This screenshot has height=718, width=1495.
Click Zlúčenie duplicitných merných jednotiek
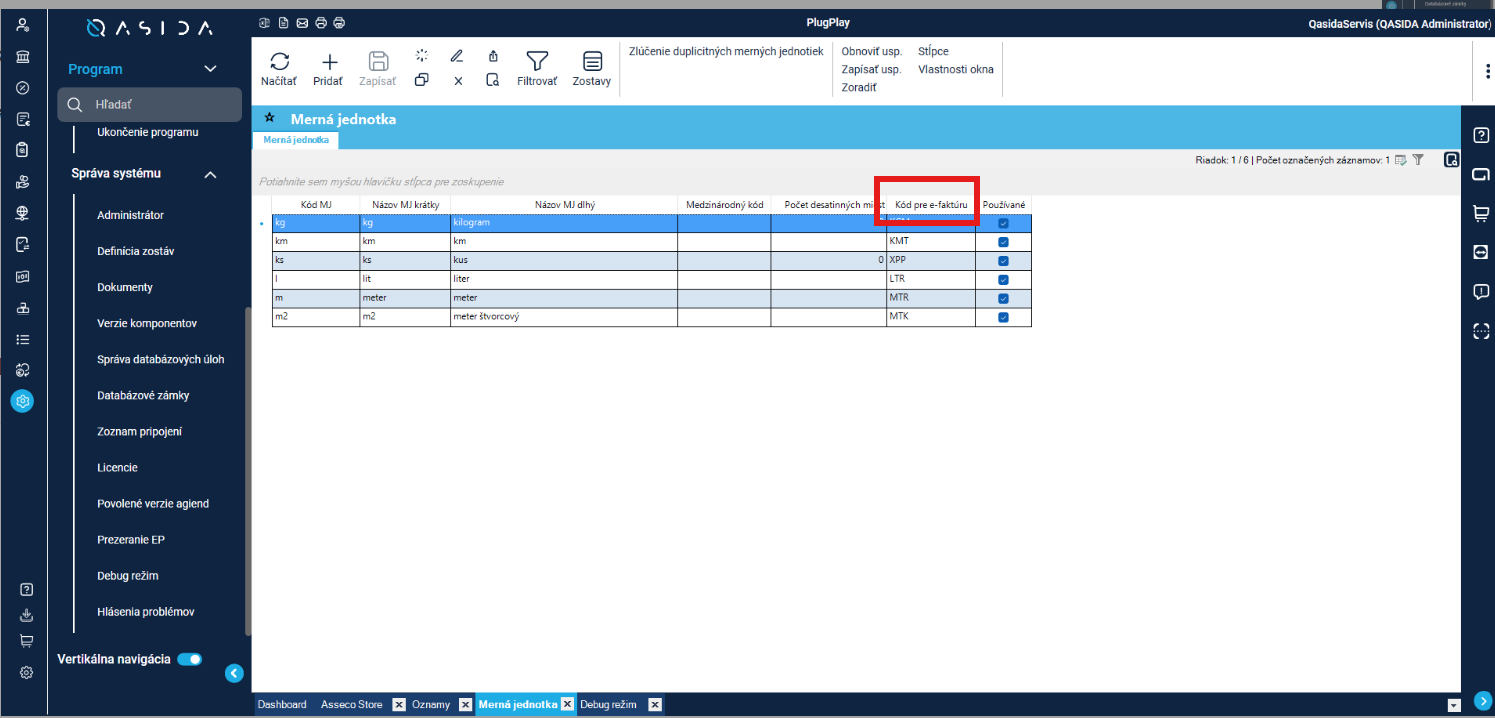[726, 51]
